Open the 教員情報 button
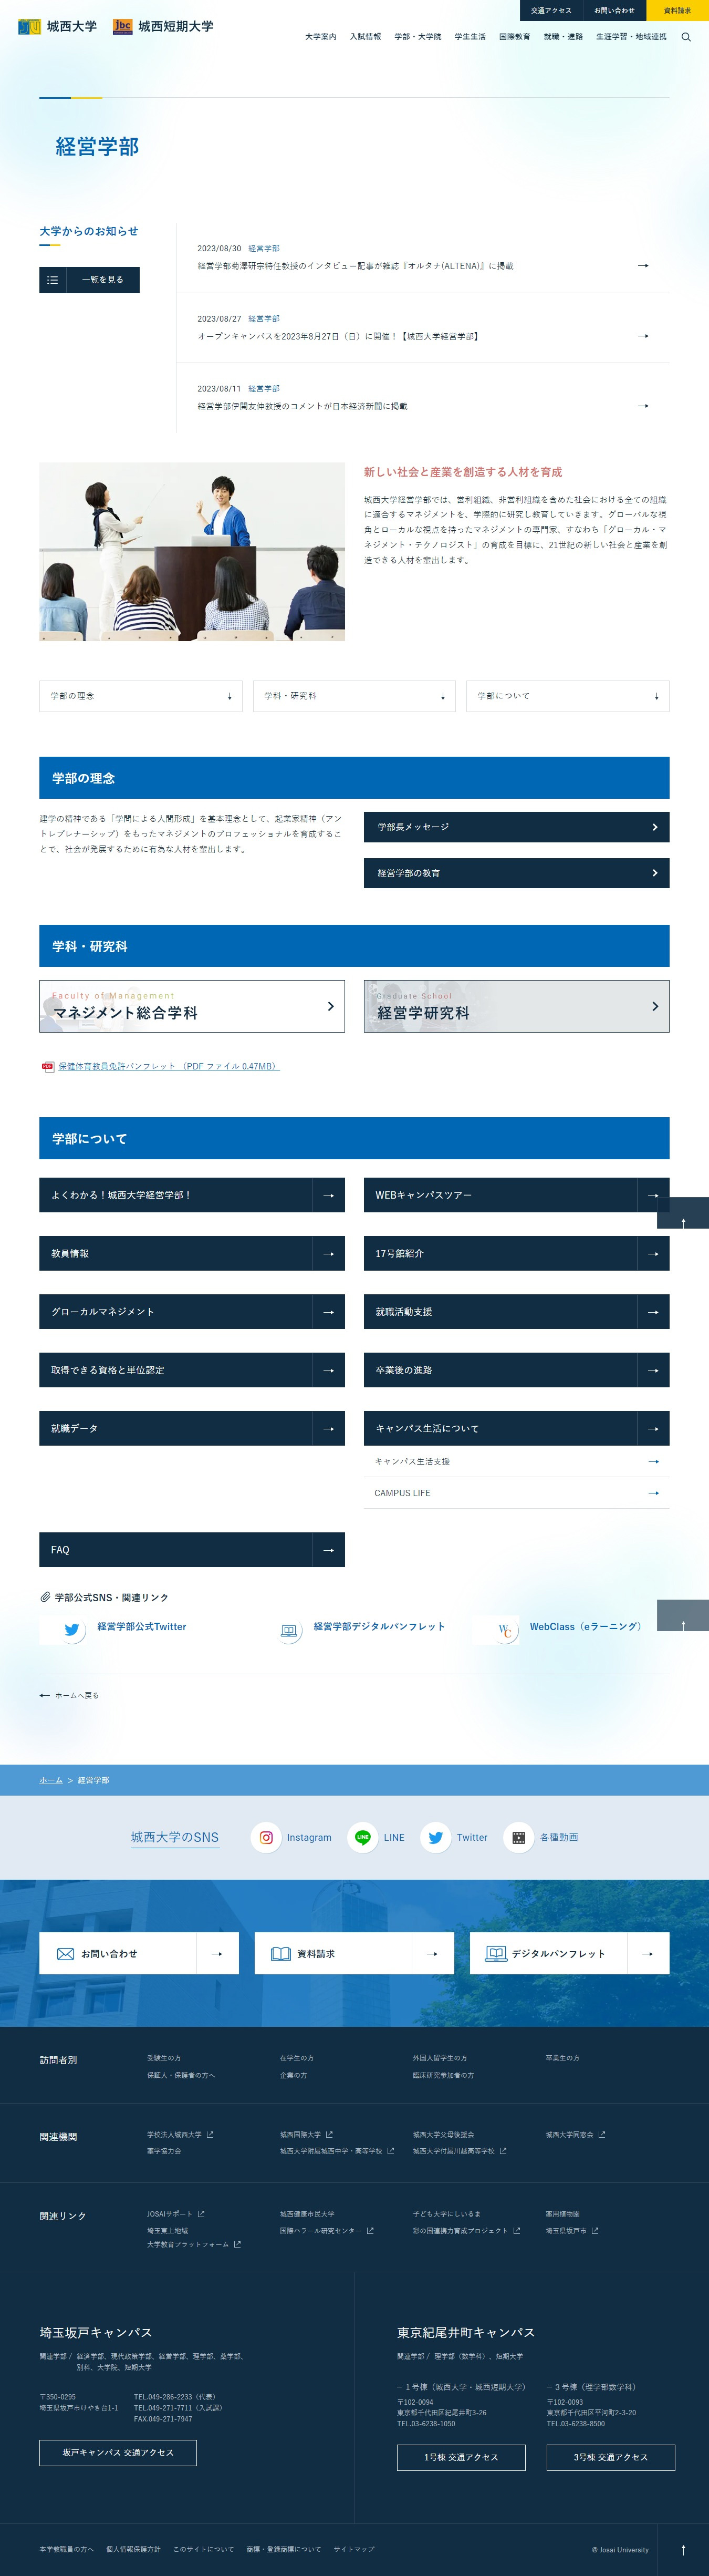This screenshot has height=2576, width=709. tap(192, 1253)
